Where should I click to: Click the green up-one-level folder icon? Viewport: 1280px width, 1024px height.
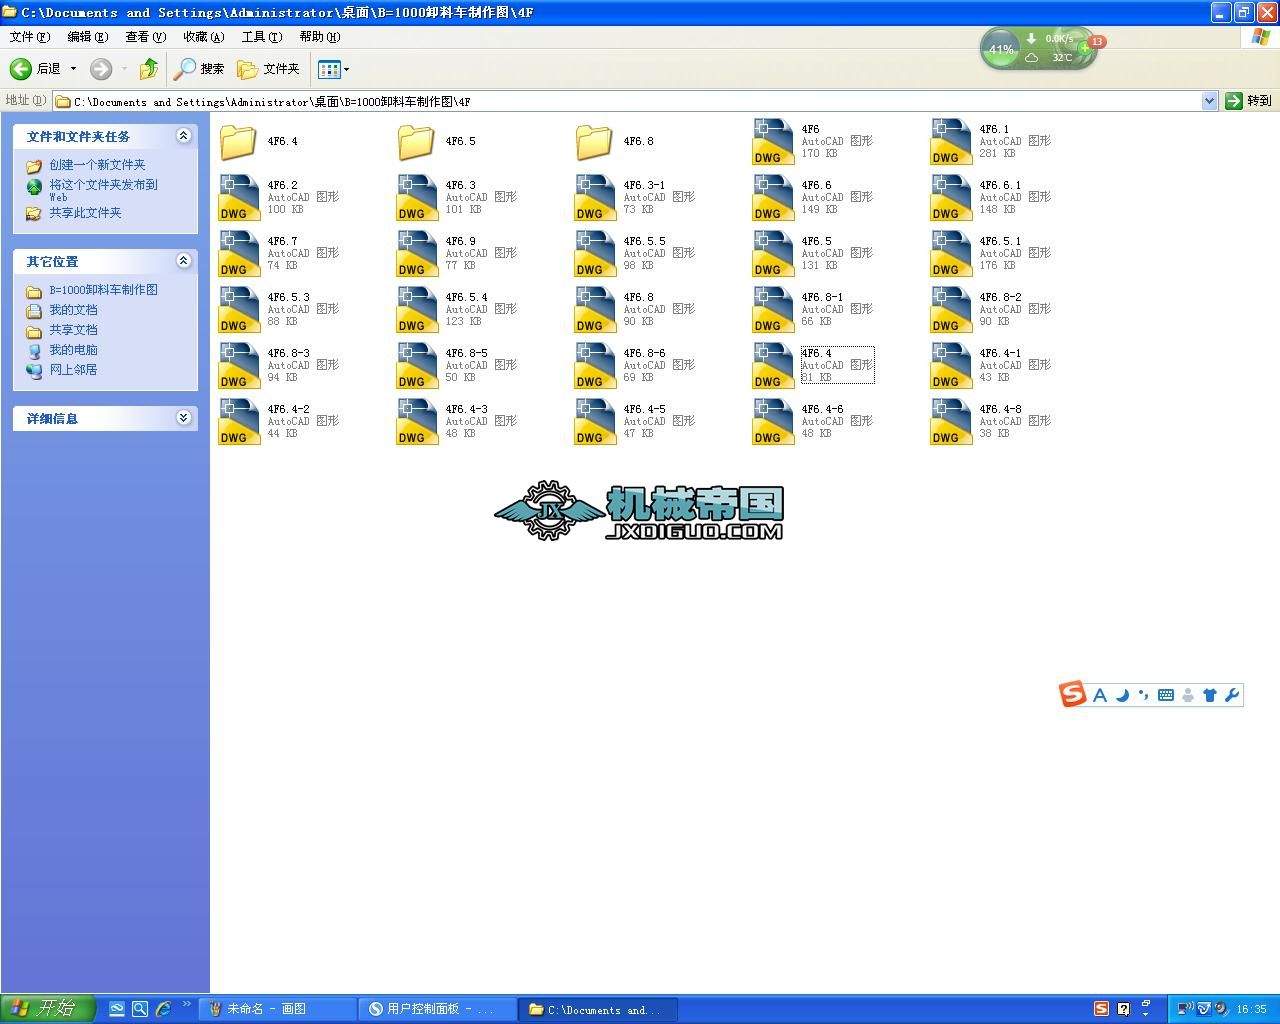(x=149, y=69)
